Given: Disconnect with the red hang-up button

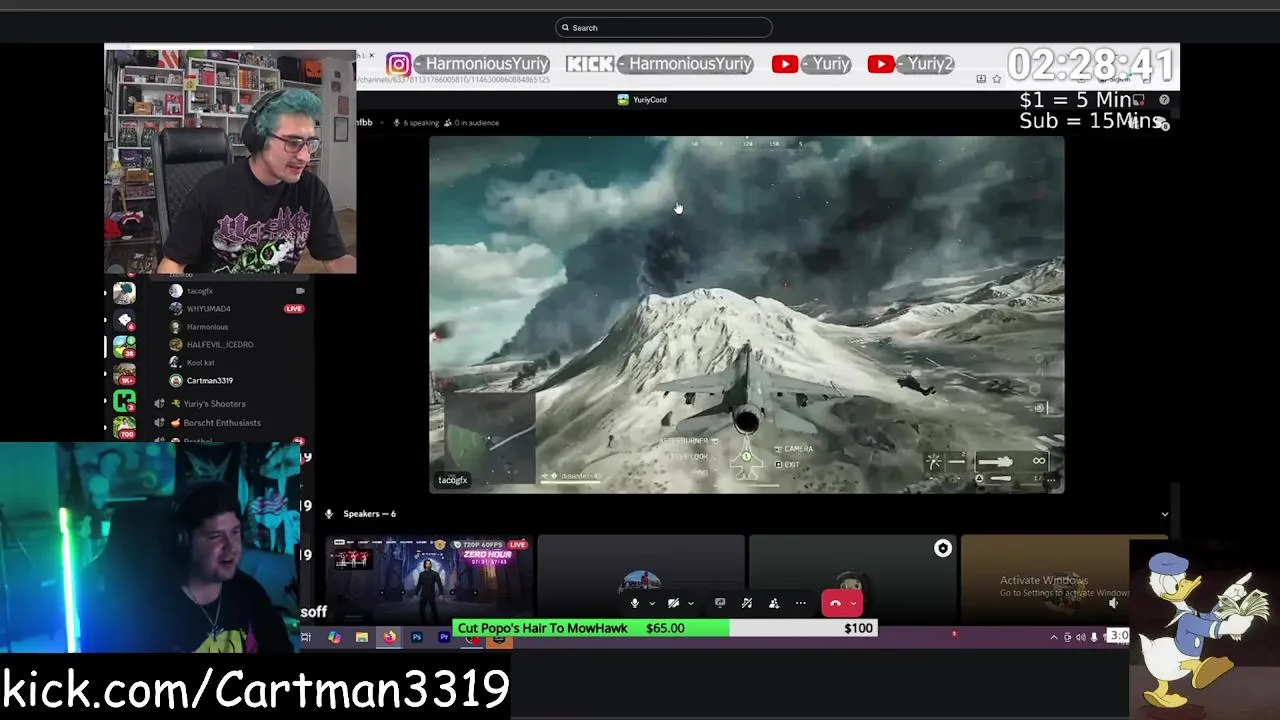Looking at the screenshot, I should (x=835, y=603).
